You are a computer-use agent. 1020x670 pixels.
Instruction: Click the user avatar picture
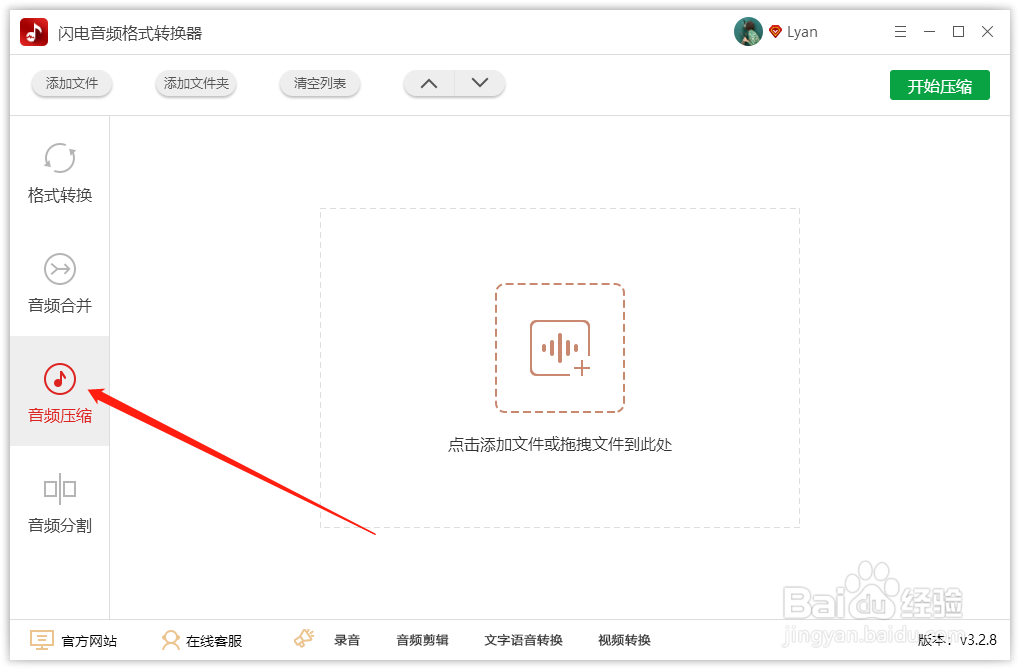tap(748, 32)
